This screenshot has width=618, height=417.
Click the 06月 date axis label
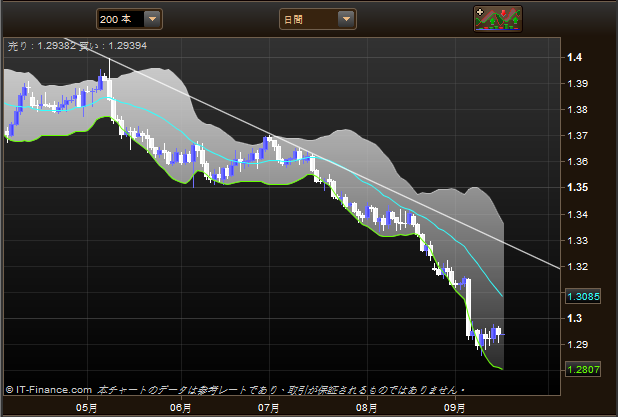[x=181, y=408]
